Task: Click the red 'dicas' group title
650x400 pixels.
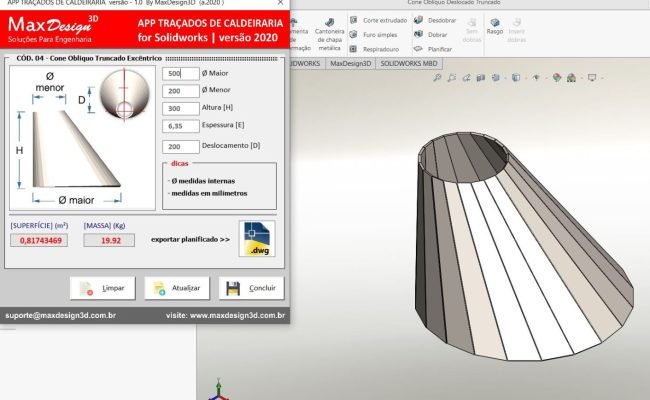Action: click(179, 163)
